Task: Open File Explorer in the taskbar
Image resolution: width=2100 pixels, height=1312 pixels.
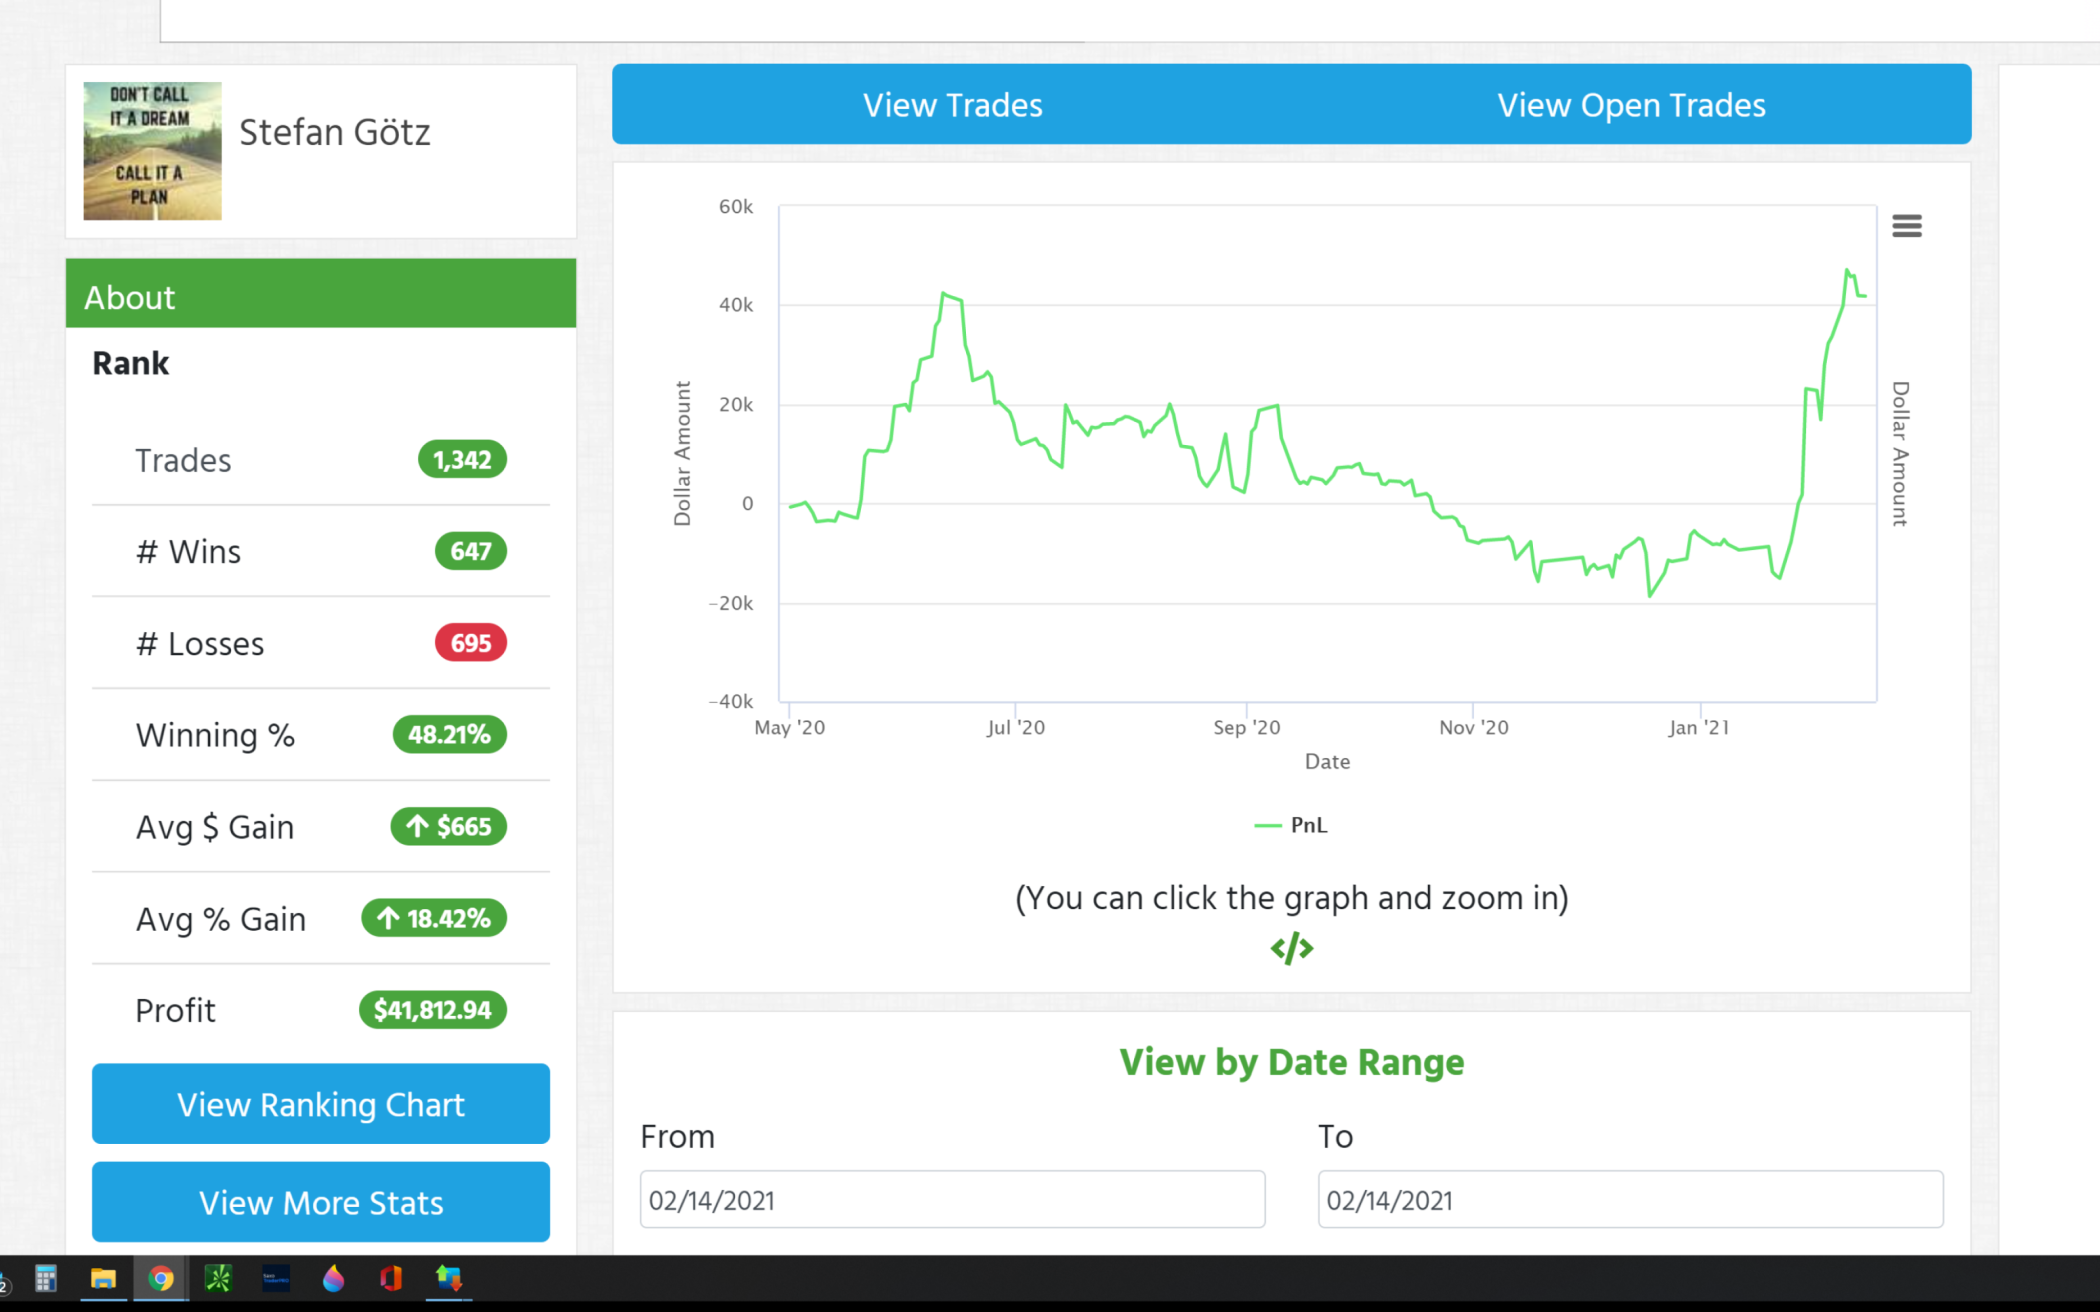Action: click(x=103, y=1278)
